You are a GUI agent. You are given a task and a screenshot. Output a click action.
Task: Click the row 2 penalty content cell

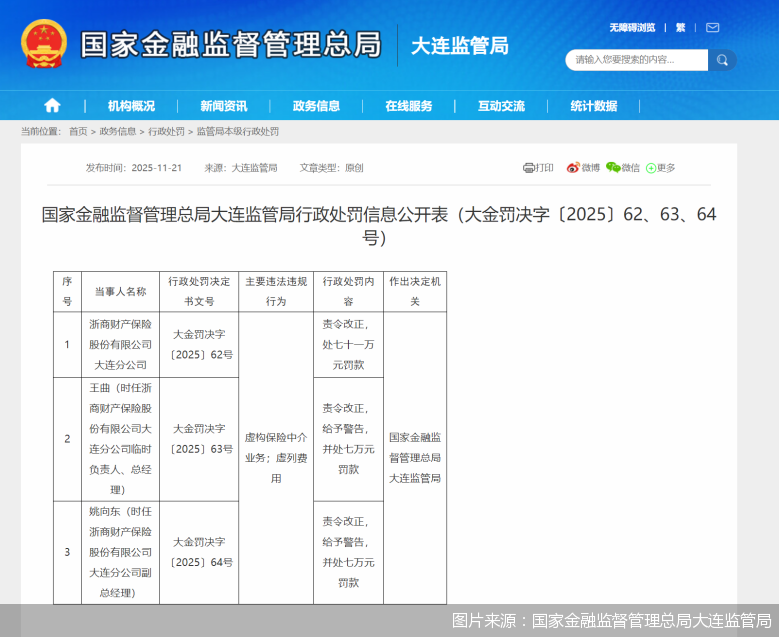[x=348, y=439]
